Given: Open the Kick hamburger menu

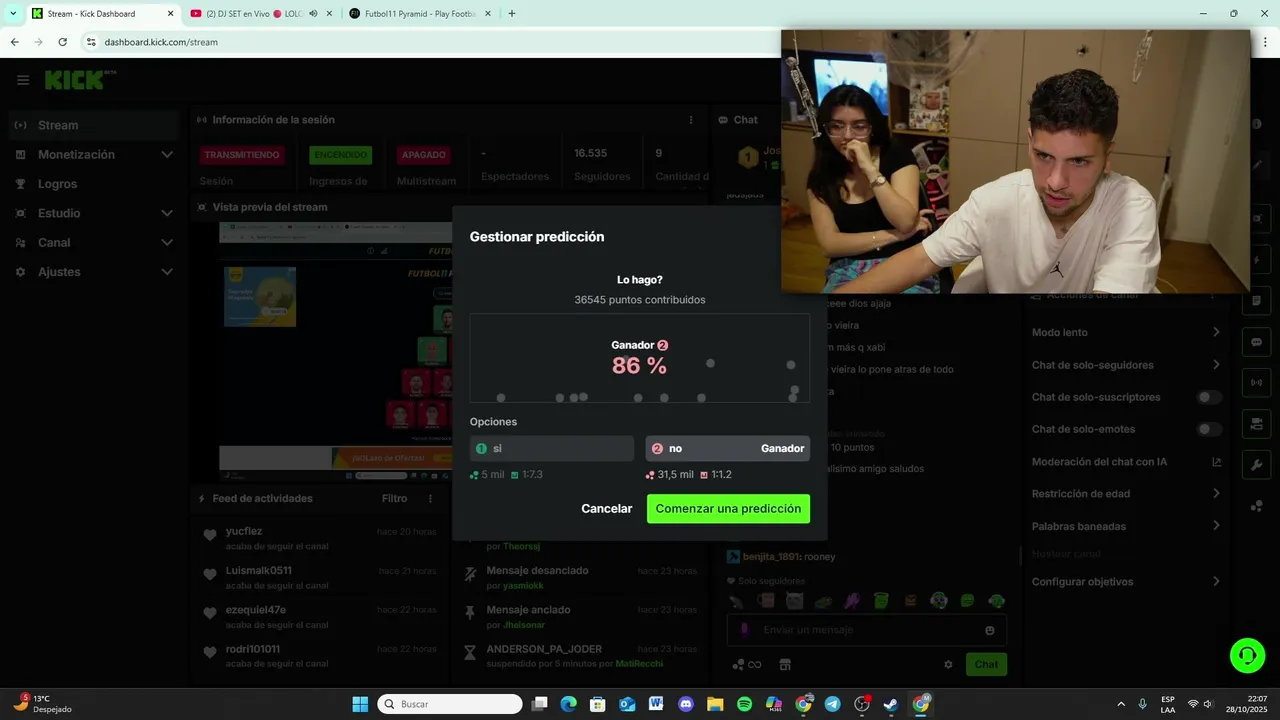Looking at the screenshot, I should pos(23,80).
